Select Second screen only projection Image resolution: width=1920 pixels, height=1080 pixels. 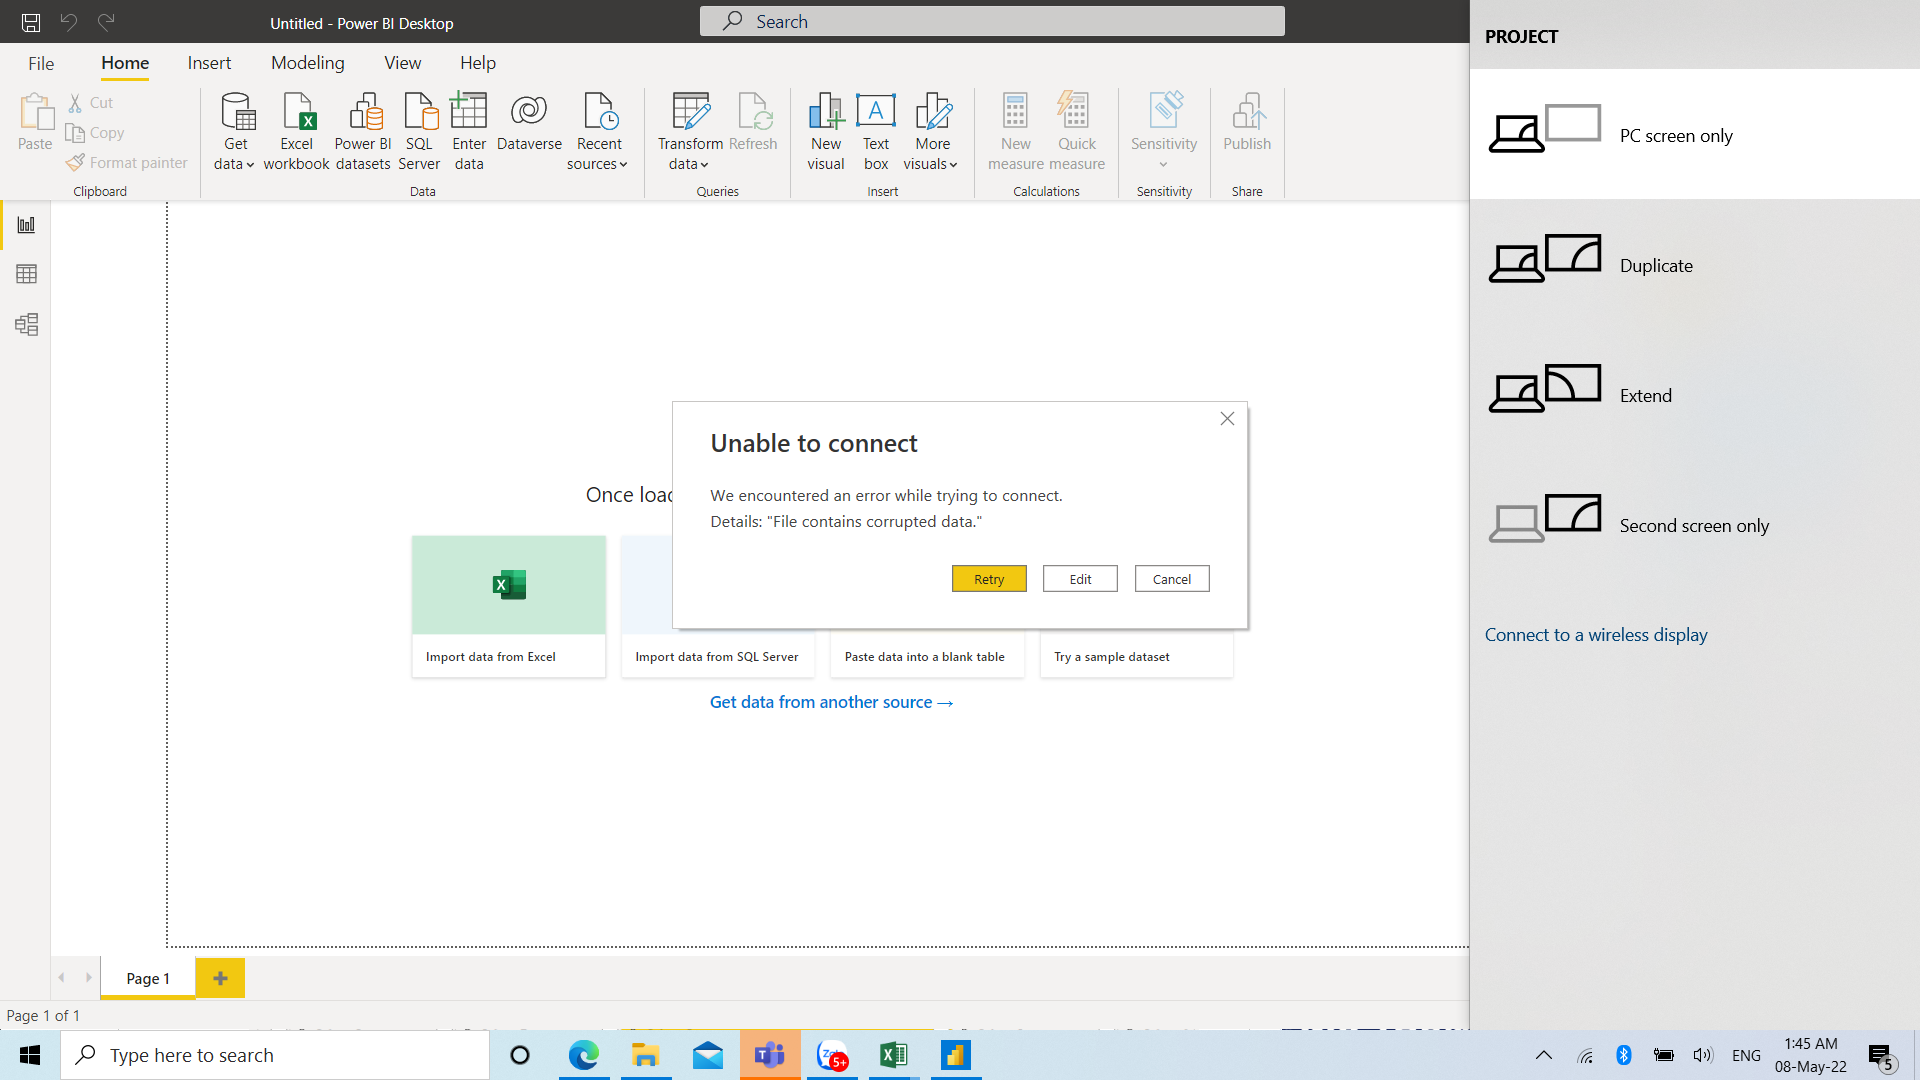[x=1695, y=525]
